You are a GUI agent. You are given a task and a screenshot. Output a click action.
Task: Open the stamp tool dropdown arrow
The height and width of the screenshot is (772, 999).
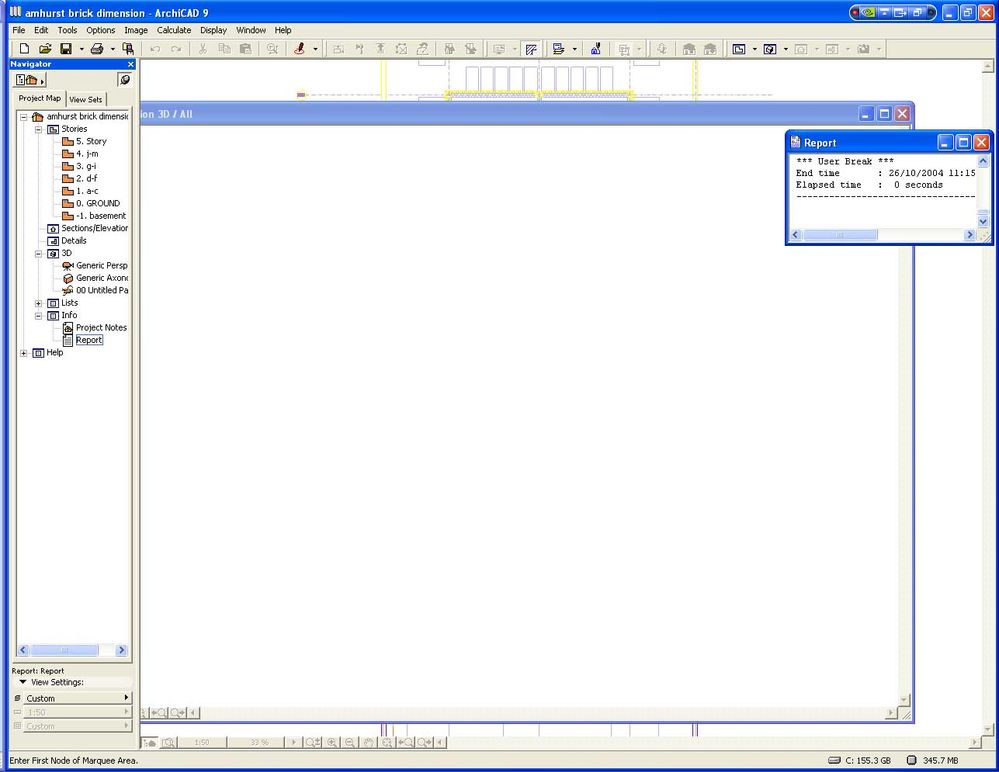(315, 49)
